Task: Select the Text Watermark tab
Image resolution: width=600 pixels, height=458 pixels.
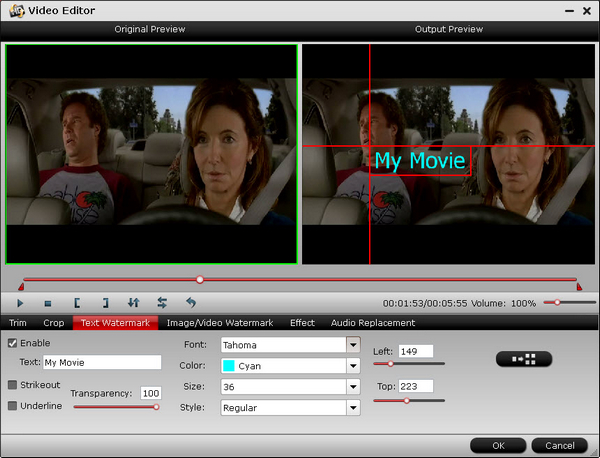Action: [115, 323]
